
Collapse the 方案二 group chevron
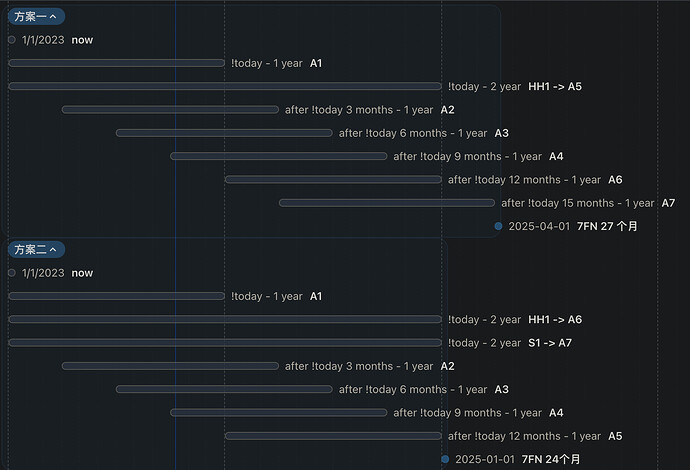tap(54, 249)
